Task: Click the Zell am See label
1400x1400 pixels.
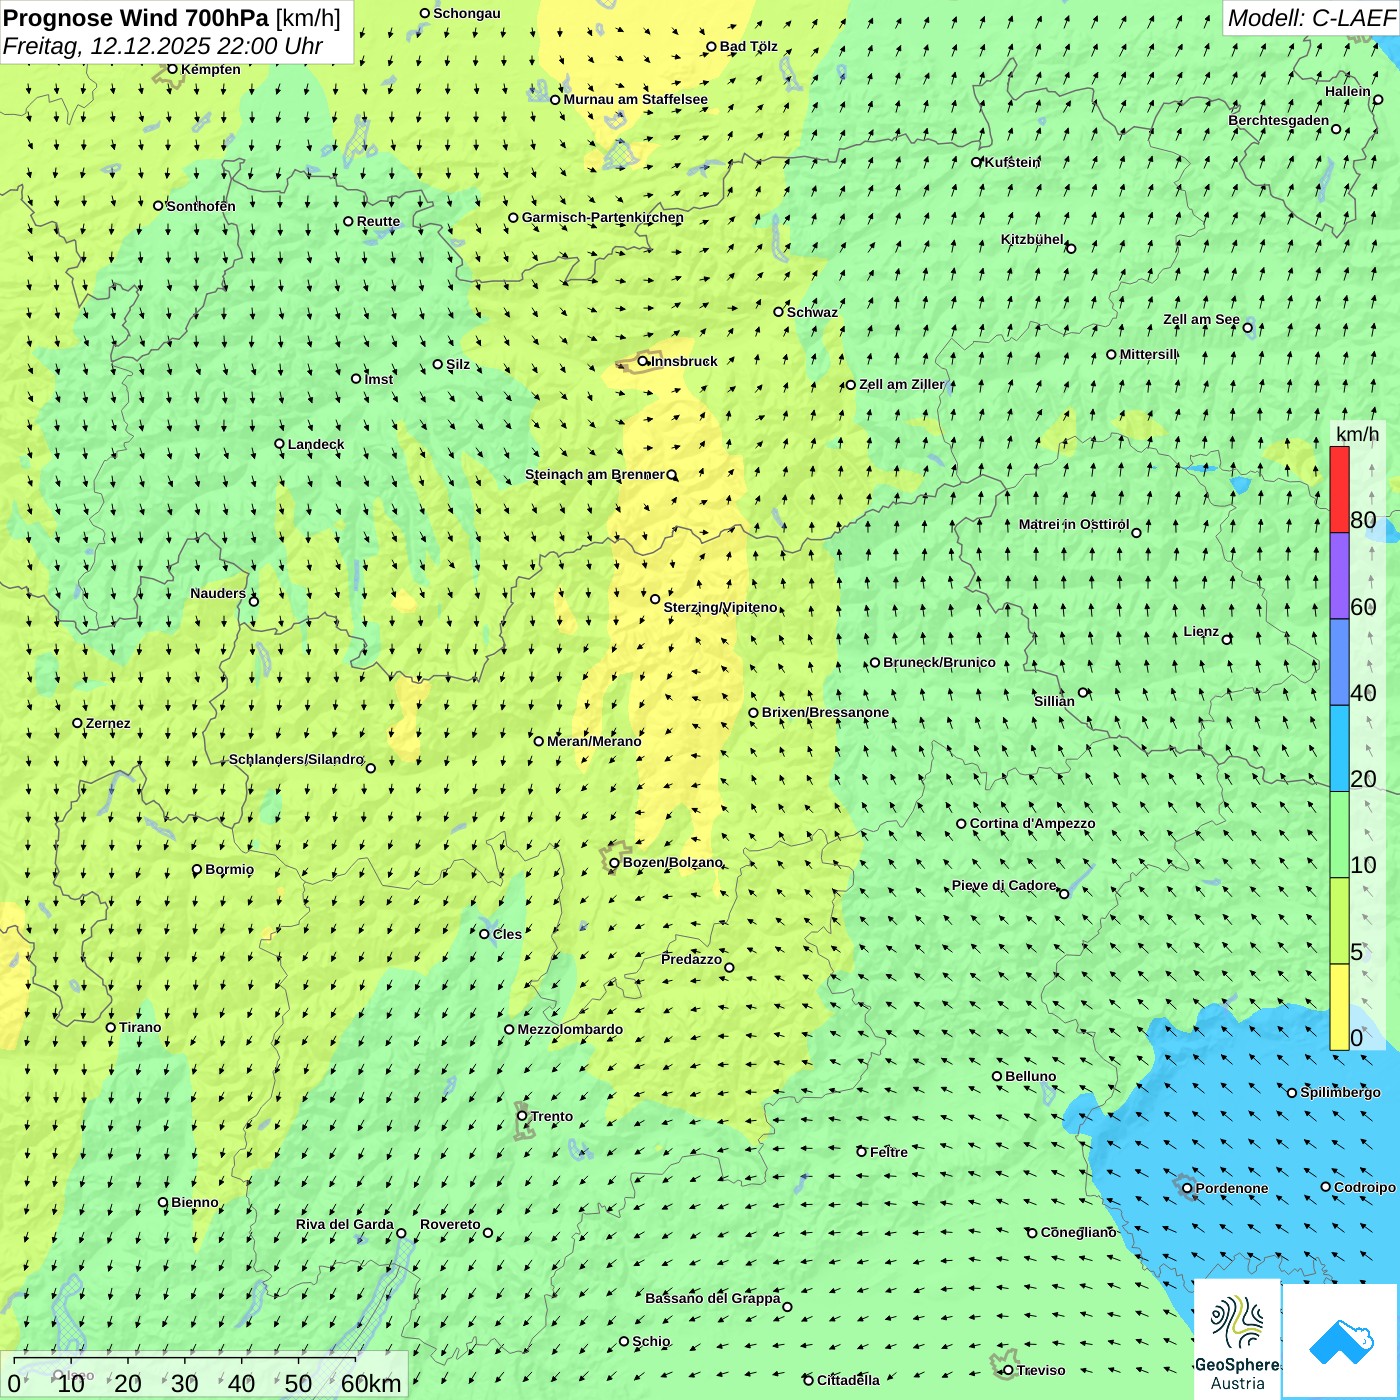Action: [x=1201, y=320]
